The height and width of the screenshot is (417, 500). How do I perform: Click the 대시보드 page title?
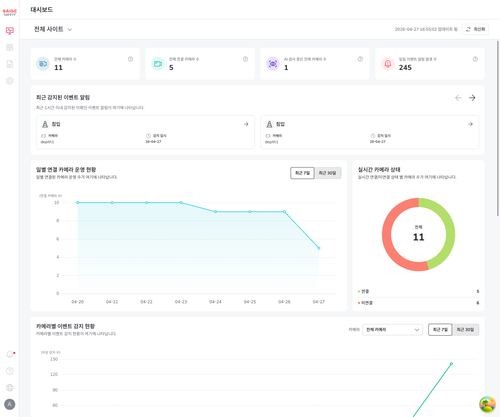42,10
